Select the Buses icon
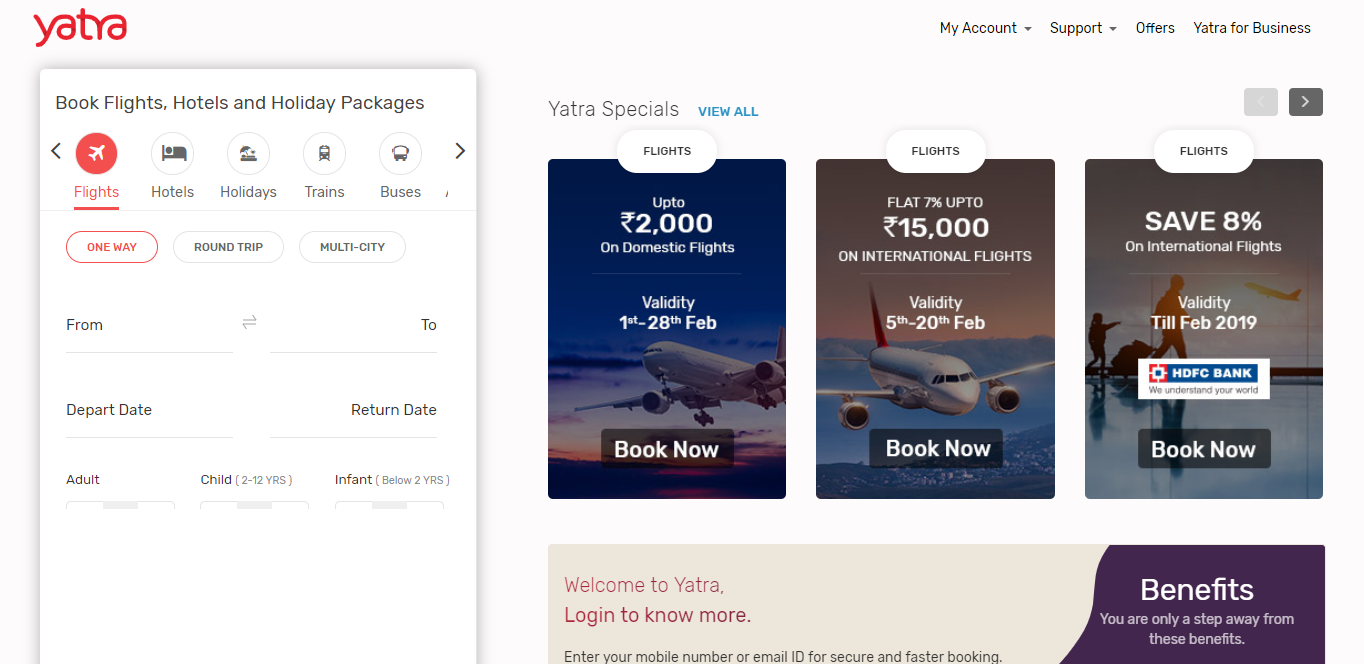The height and width of the screenshot is (664, 1364). coord(400,154)
